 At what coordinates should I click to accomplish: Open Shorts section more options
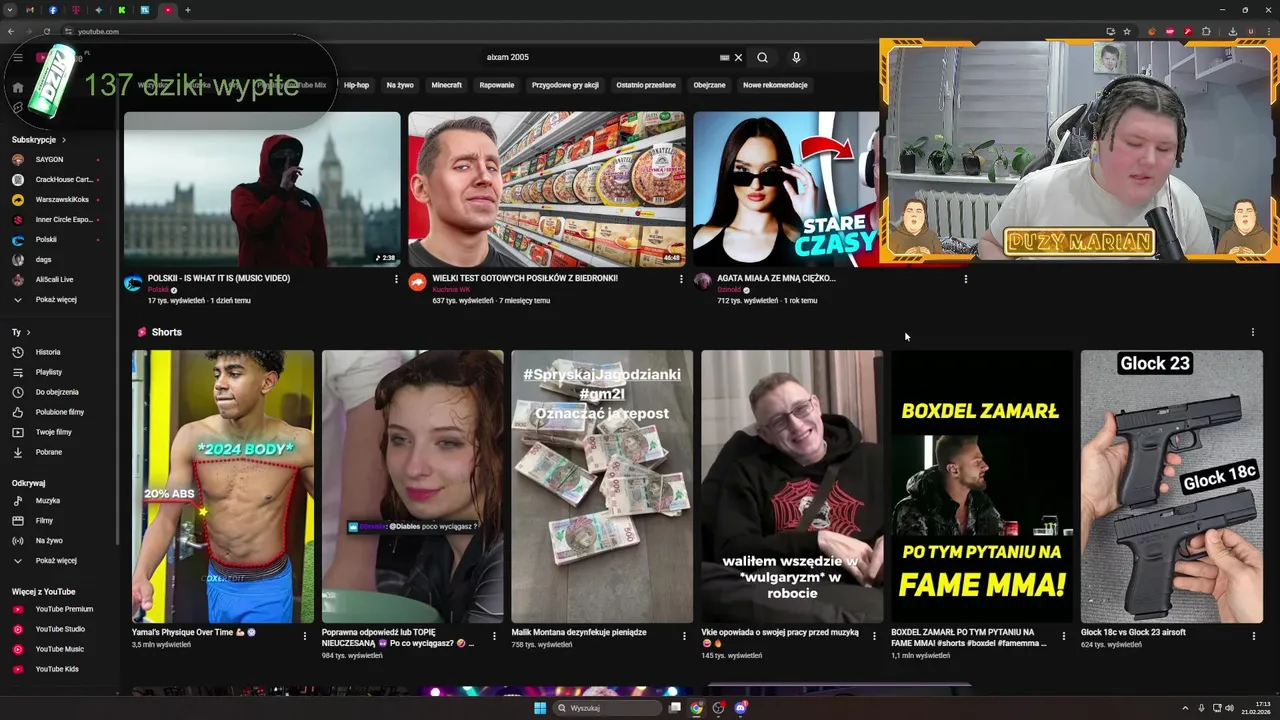pos(1252,332)
